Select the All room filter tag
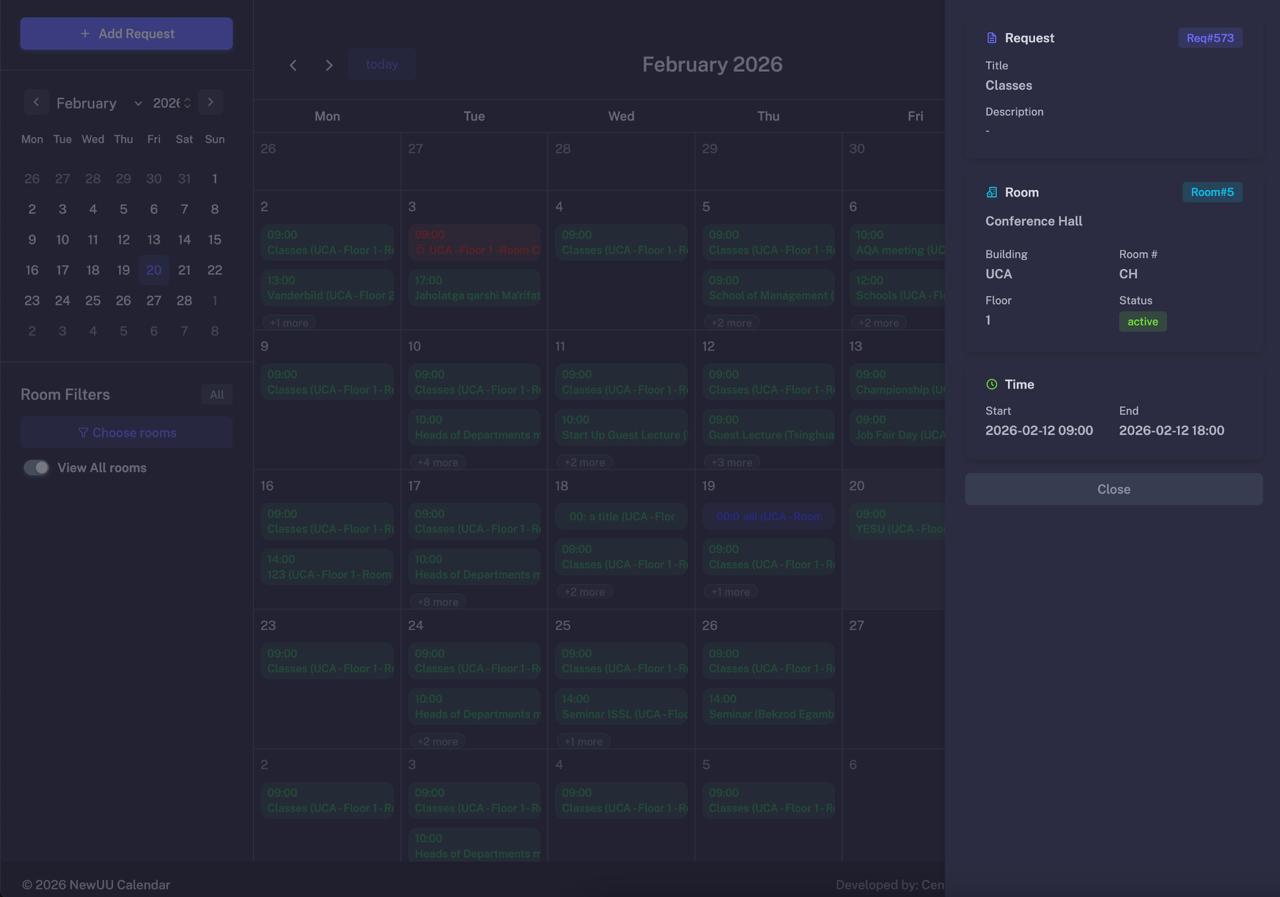The width and height of the screenshot is (1280, 897). tap(216, 394)
